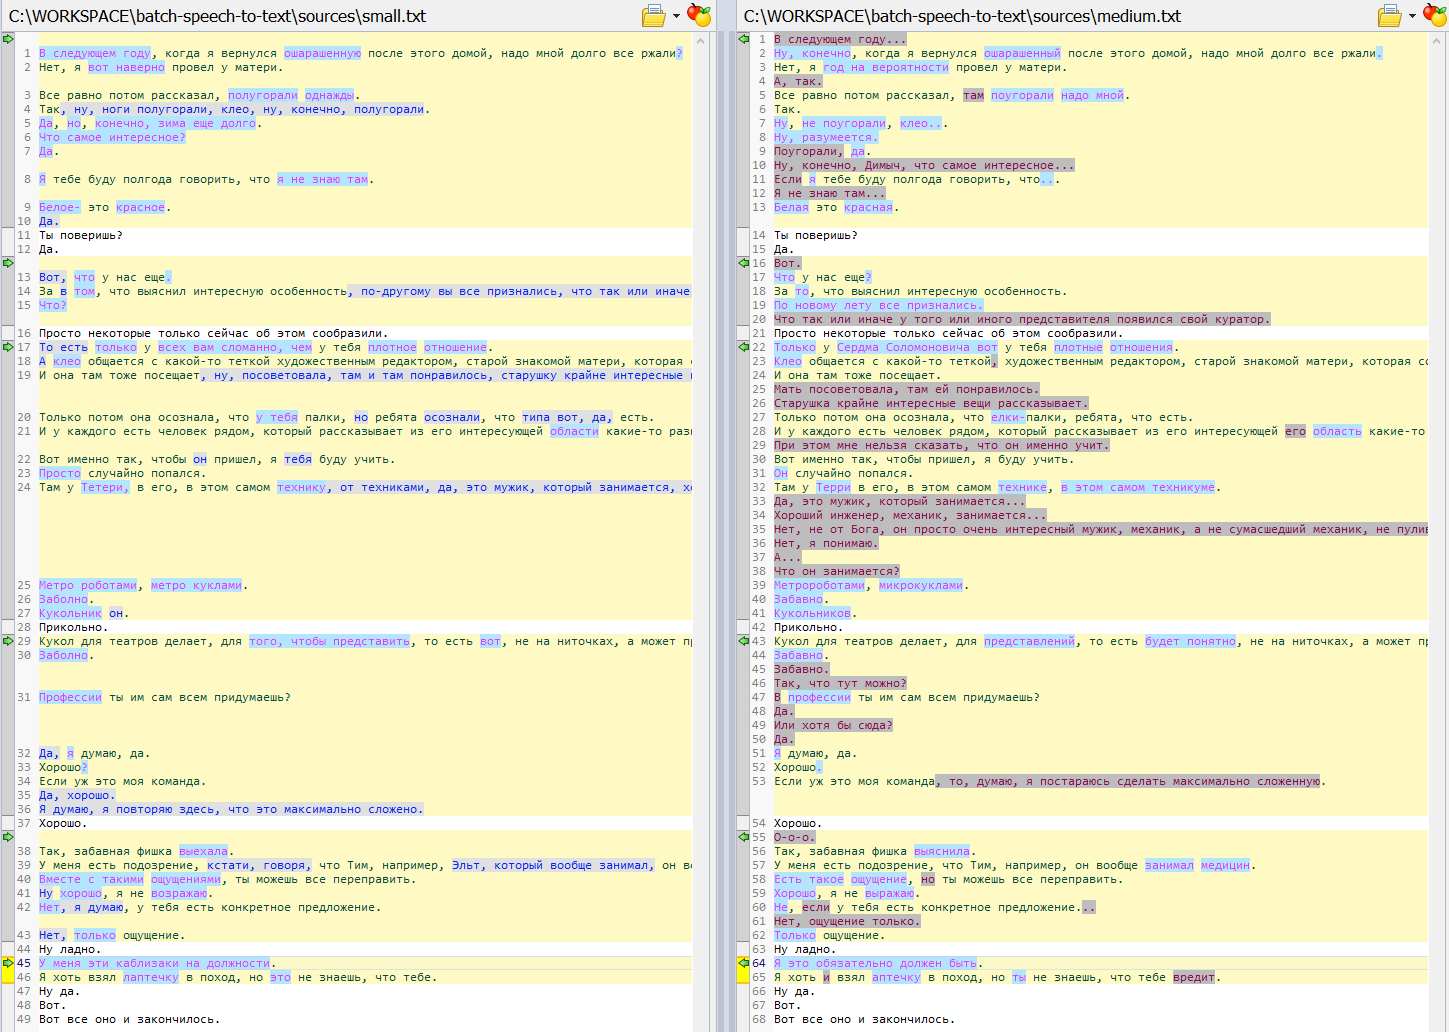Click copy-to-right arrow at left line 29

(x=8, y=641)
